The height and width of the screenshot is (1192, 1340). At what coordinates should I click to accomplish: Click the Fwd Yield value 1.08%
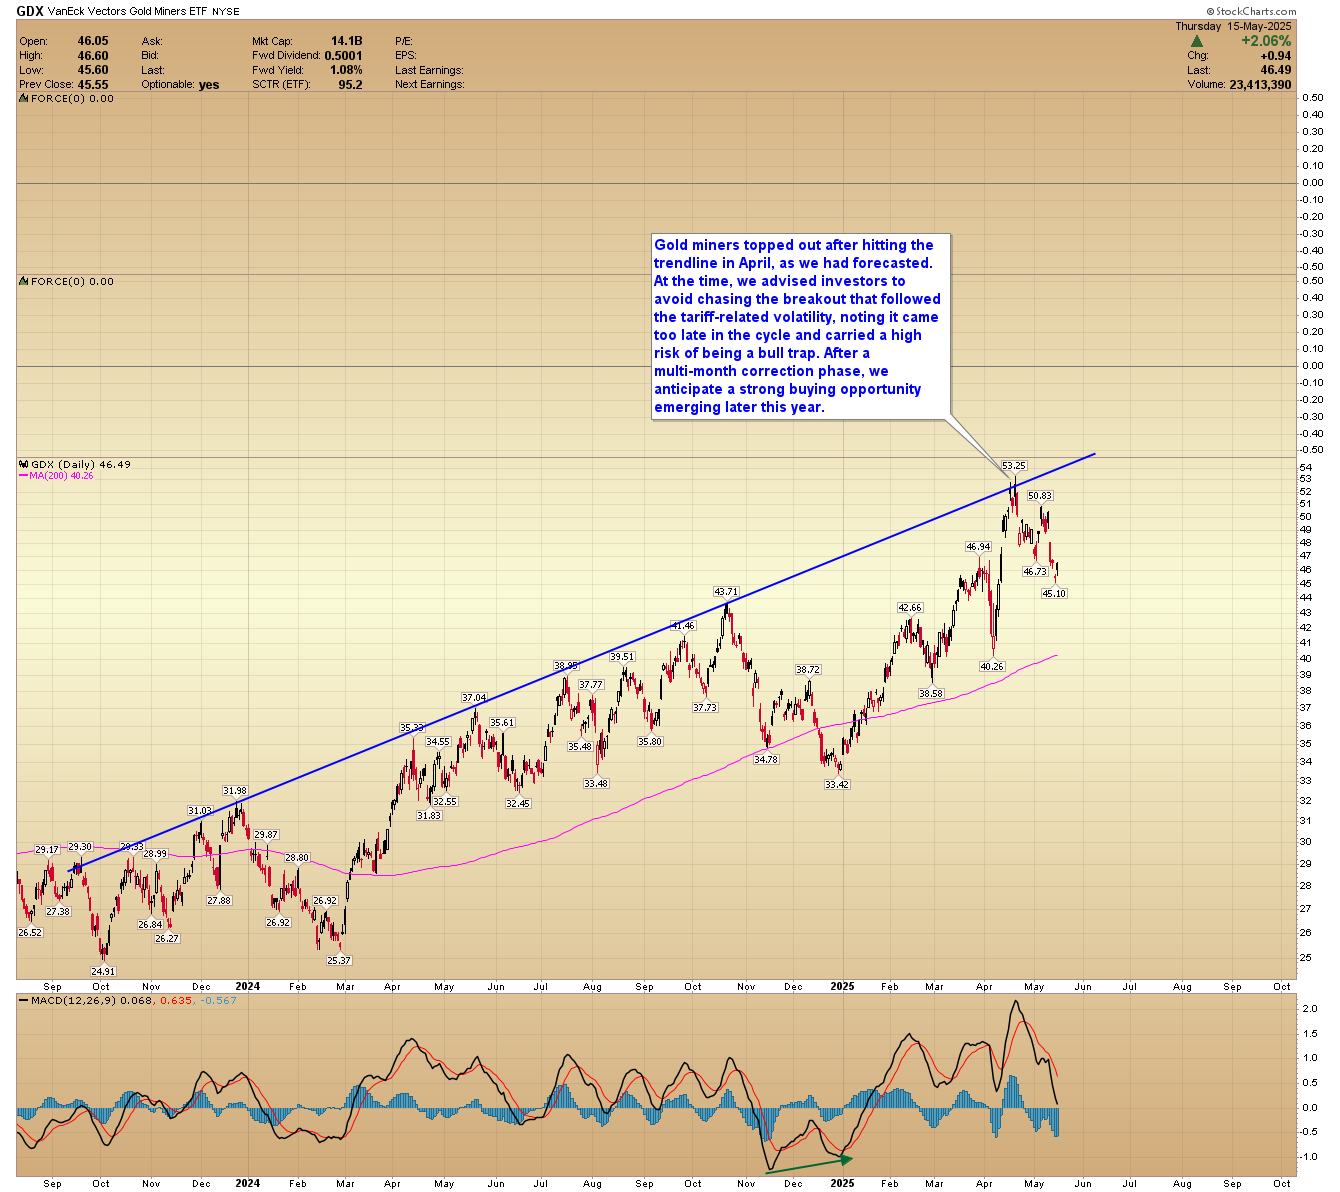tap(346, 70)
